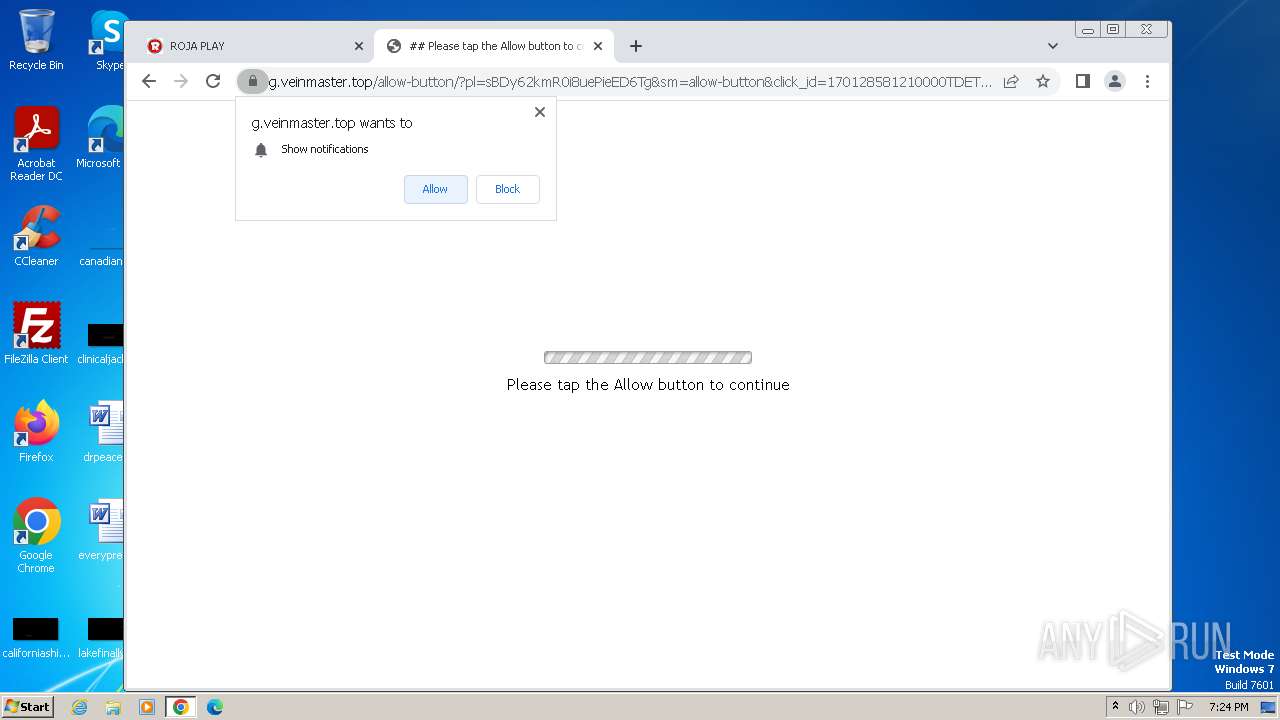
Task: Click the striped loading progress bar
Action: (x=648, y=358)
